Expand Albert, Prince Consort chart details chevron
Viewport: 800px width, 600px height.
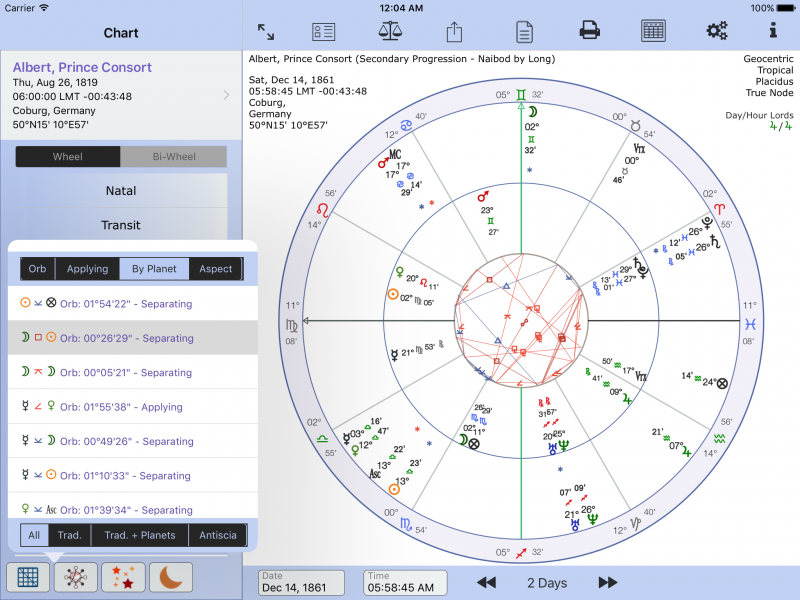click(x=225, y=97)
